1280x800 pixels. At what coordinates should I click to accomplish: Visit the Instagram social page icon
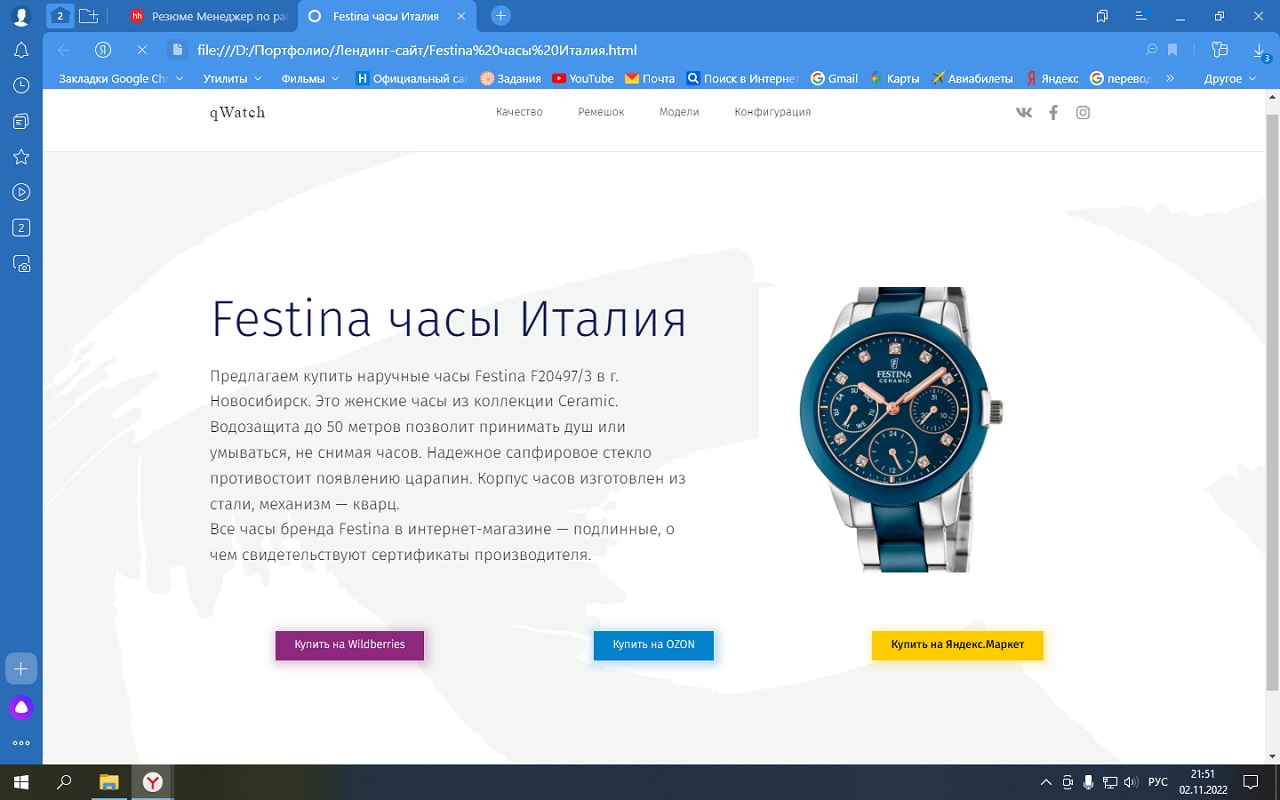pos(1083,112)
